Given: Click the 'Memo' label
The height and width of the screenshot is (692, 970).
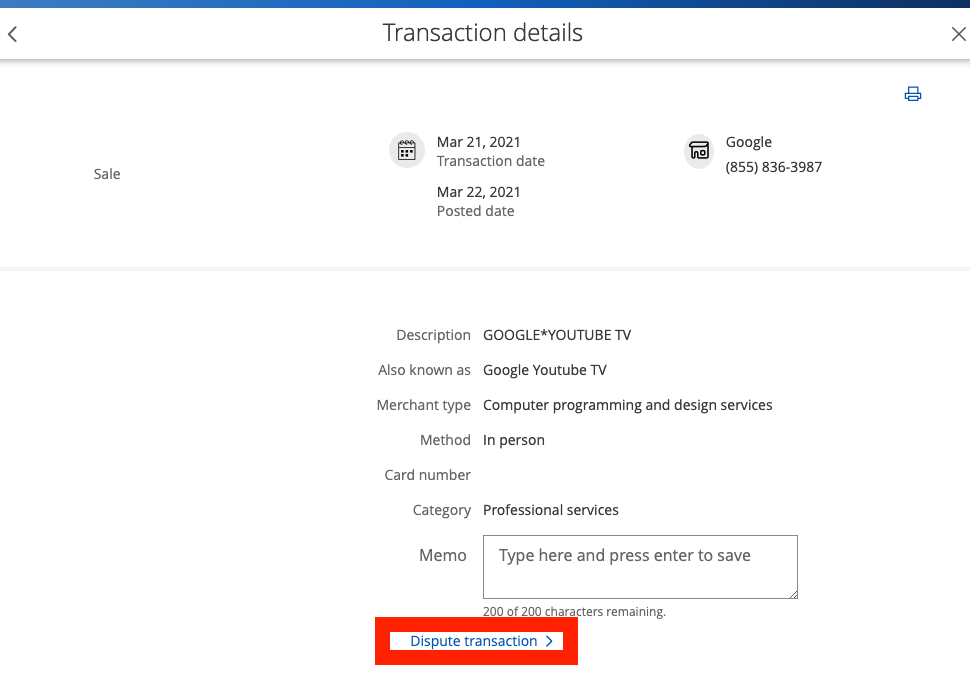Looking at the screenshot, I should [443, 555].
